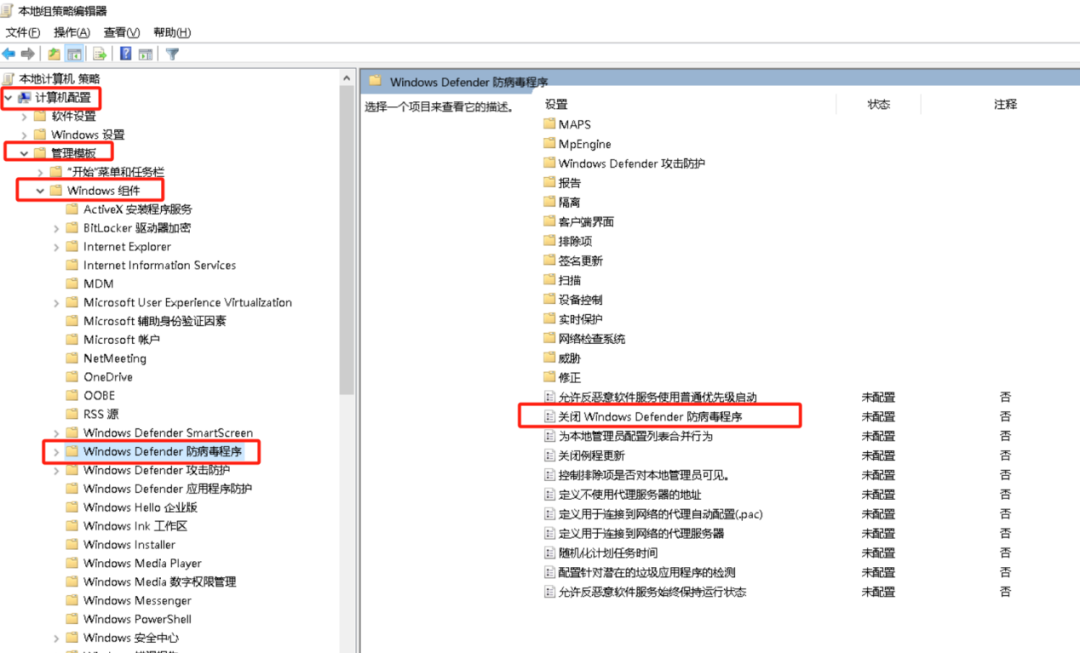Click the Export List toolbar icon

100,54
